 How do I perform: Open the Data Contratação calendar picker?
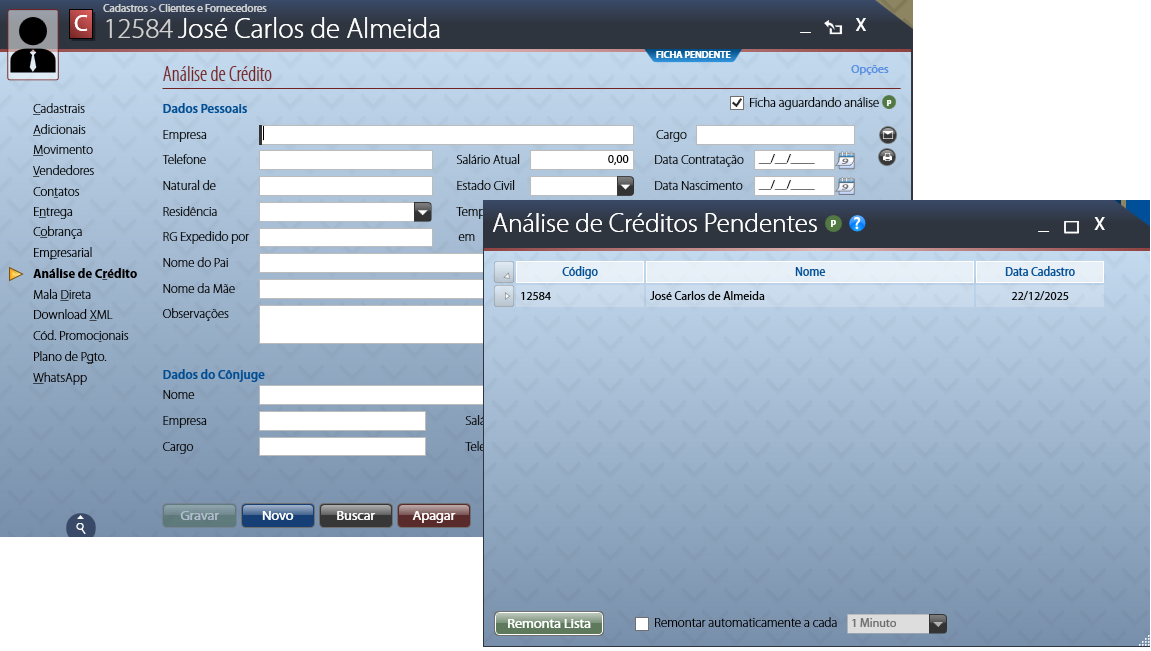tap(846, 159)
